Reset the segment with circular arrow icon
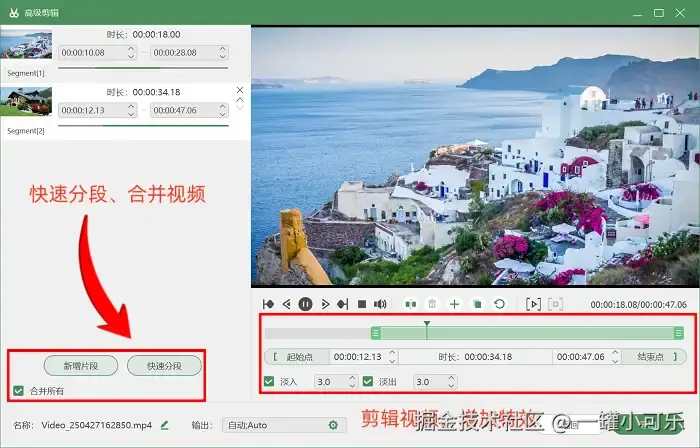 pyautogui.click(x=500, y=304)
